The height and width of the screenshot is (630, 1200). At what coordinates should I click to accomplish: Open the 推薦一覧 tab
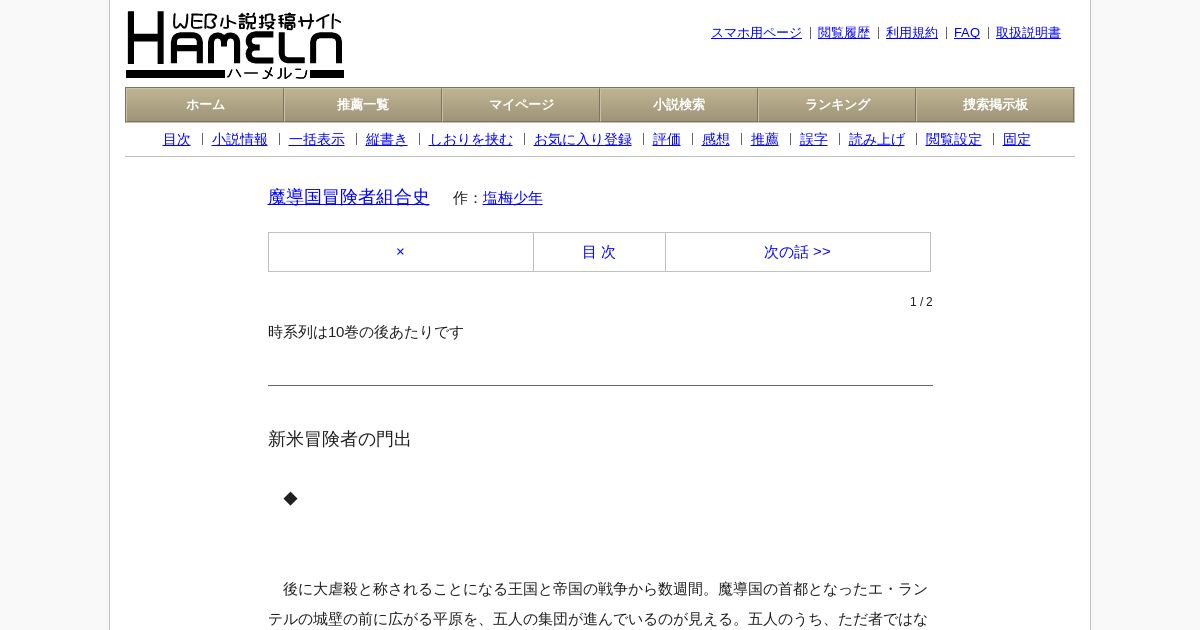pyautogui.click(x=363, y=105)
